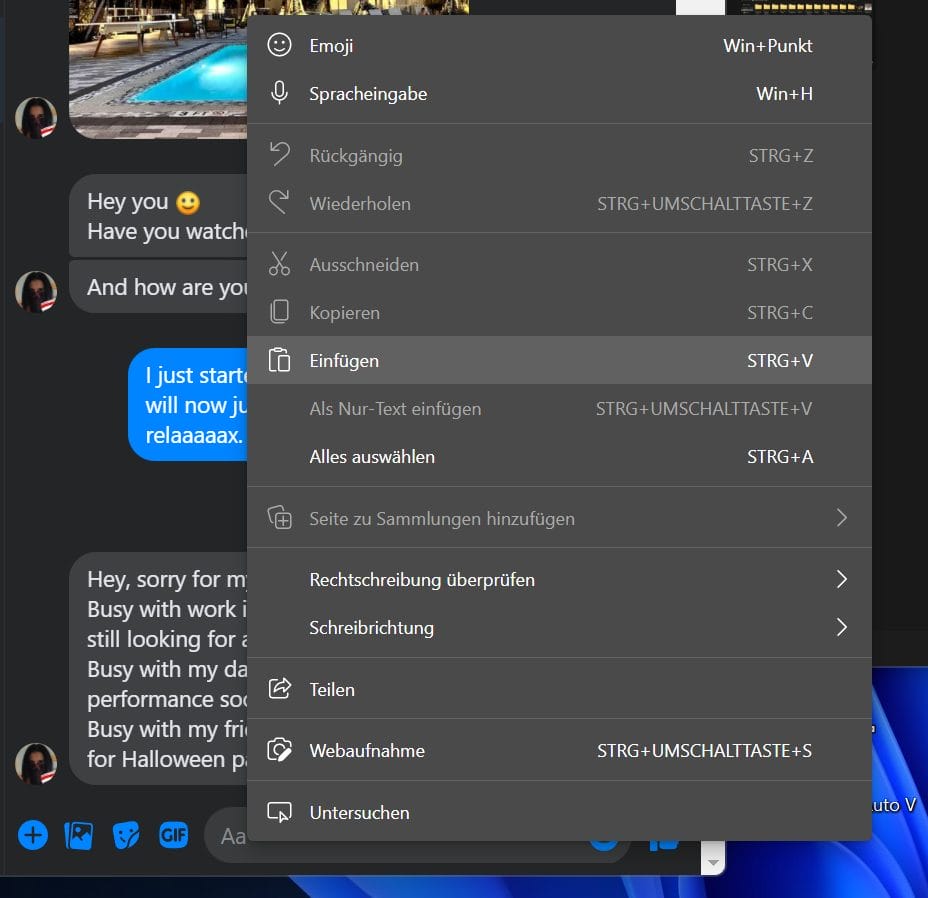Click the Einfügen clipboard icon
The image size is (928, 898).
[x=280, y=361]
